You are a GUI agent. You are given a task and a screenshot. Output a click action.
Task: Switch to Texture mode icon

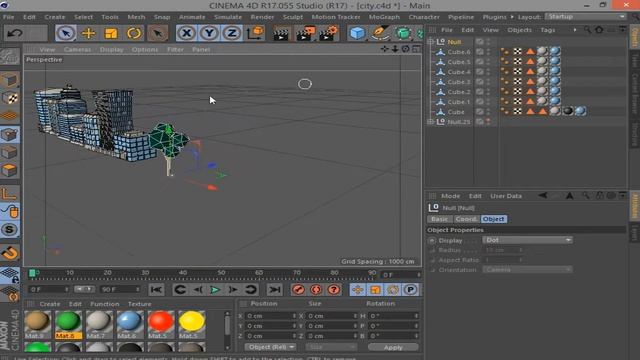tap(9, 98)
